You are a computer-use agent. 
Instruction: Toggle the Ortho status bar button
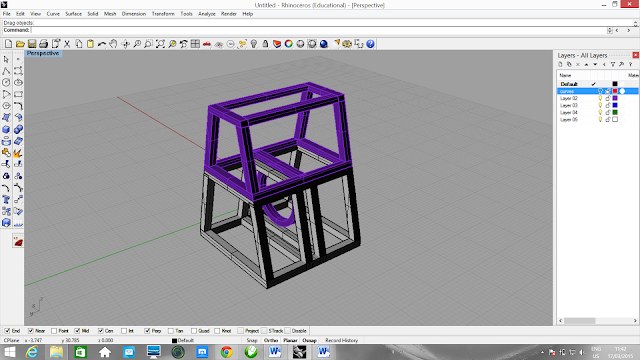coord(271,340)
